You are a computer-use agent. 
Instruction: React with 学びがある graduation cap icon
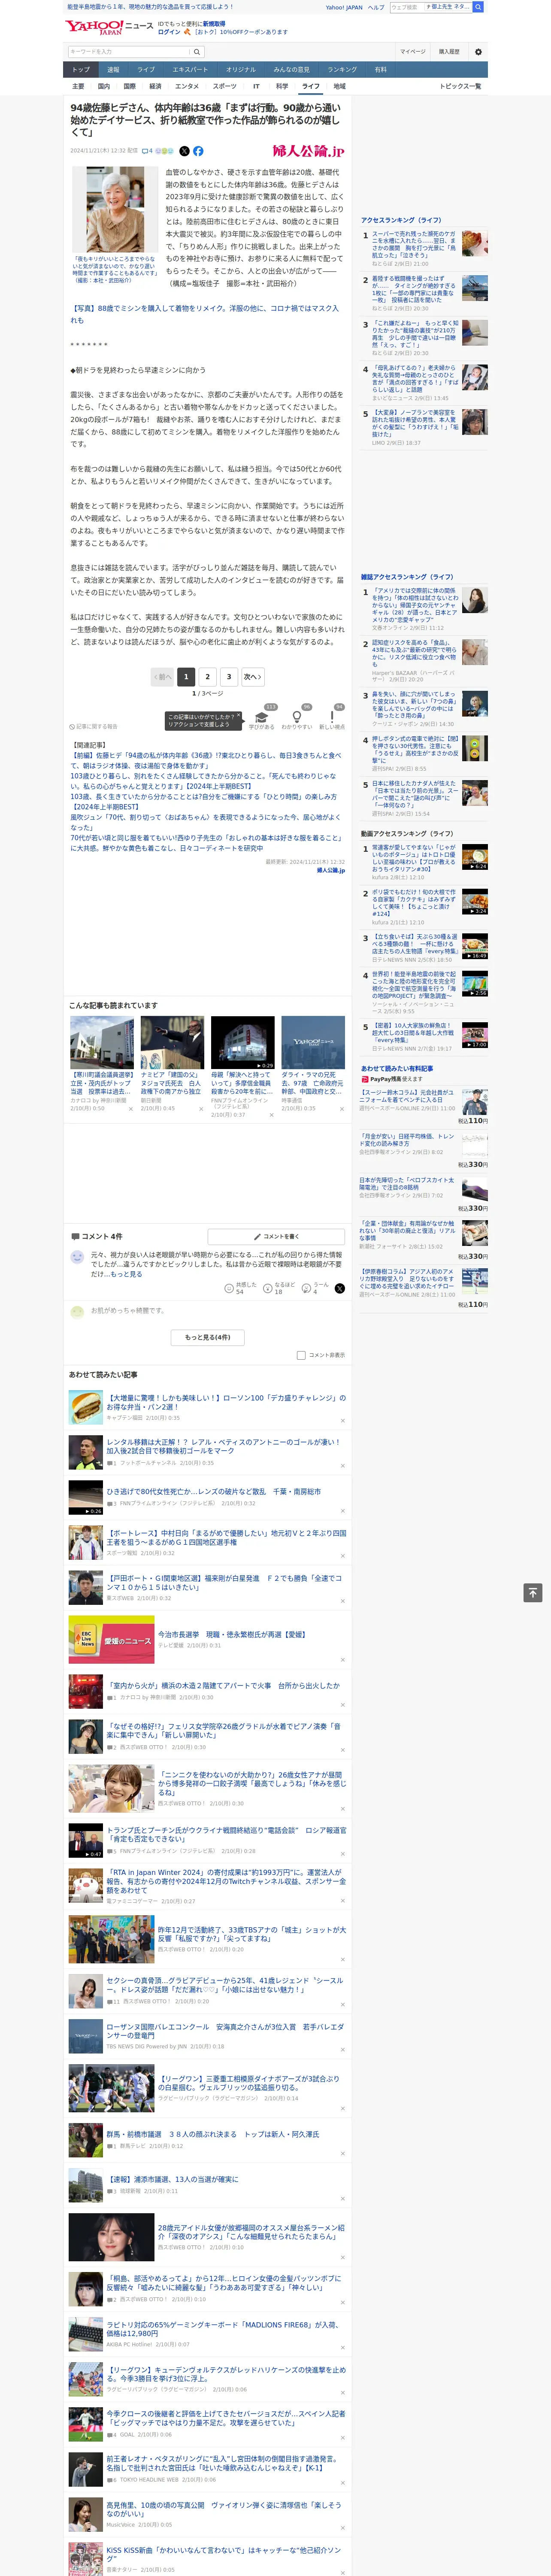pyautogui.click(x=261, y=719)
